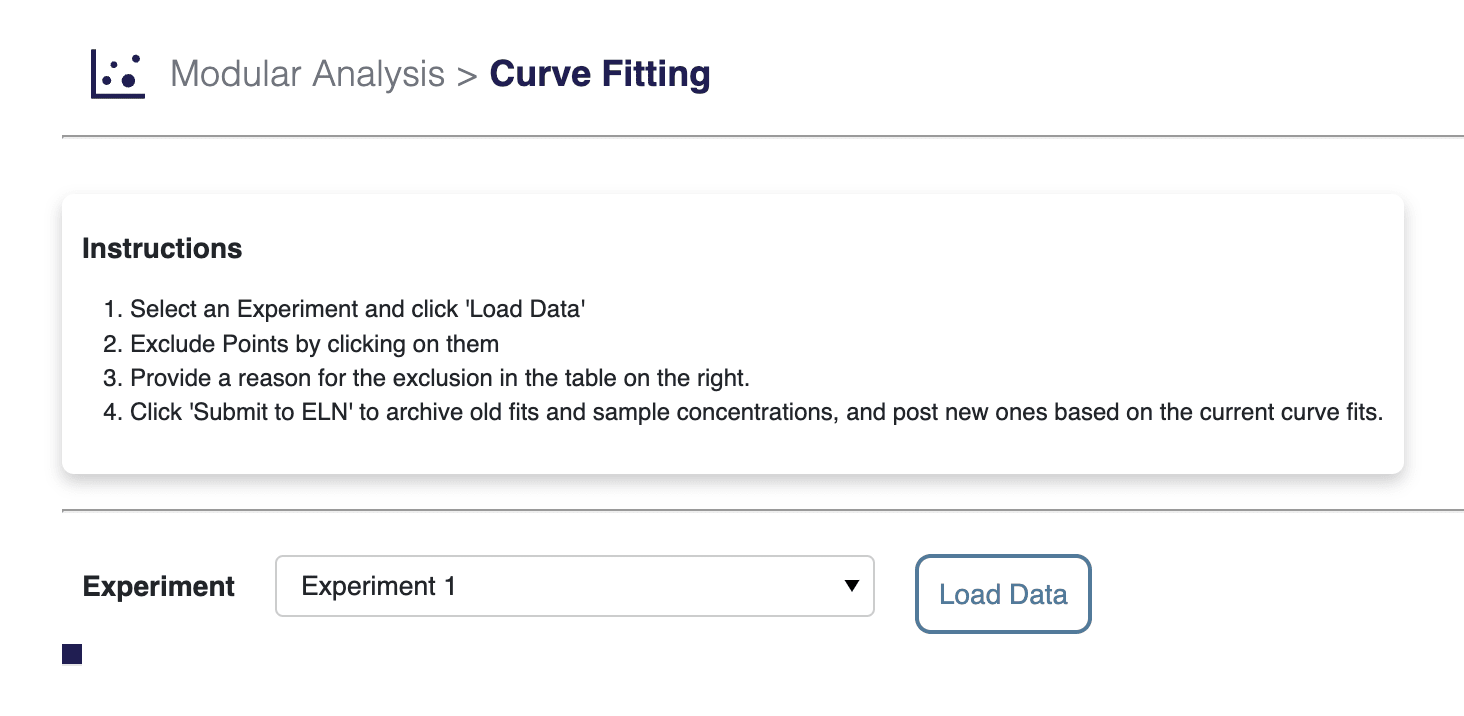Click the Curve Fitting page title
Screen dimensions: 1464x716
600,74
